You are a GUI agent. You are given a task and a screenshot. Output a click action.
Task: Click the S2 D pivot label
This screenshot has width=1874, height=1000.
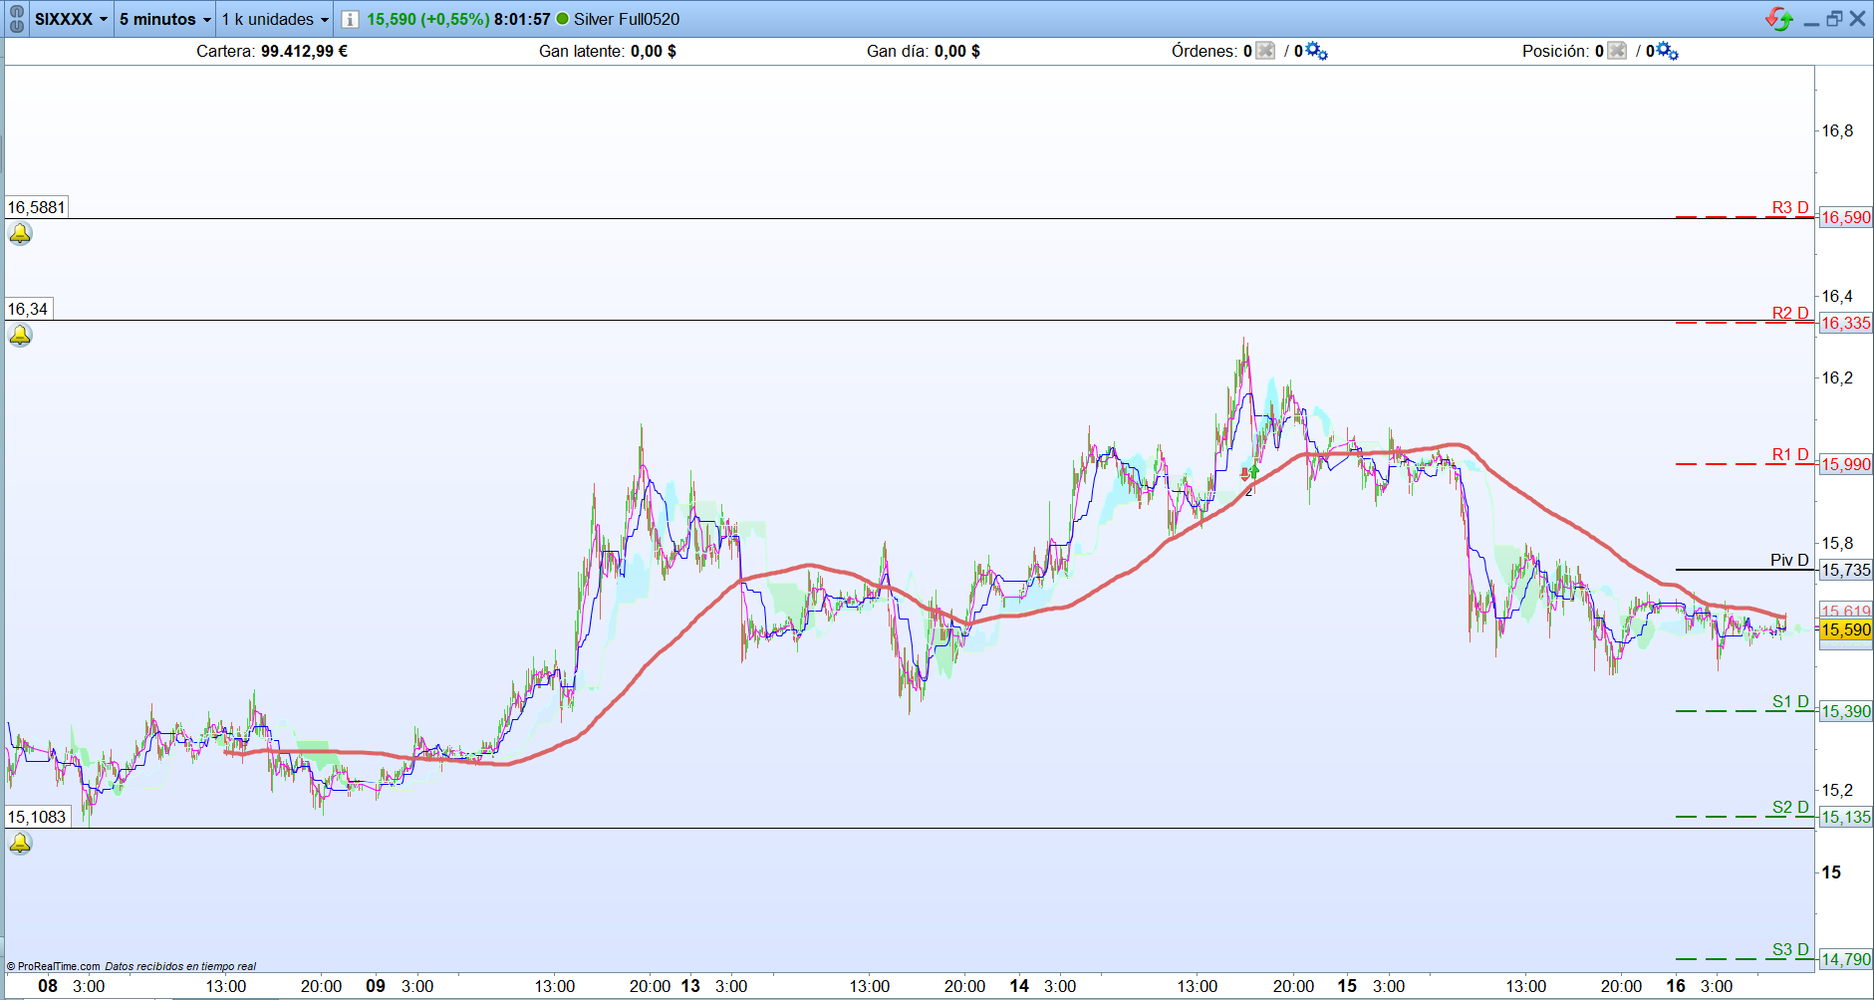click(1790, 808)
